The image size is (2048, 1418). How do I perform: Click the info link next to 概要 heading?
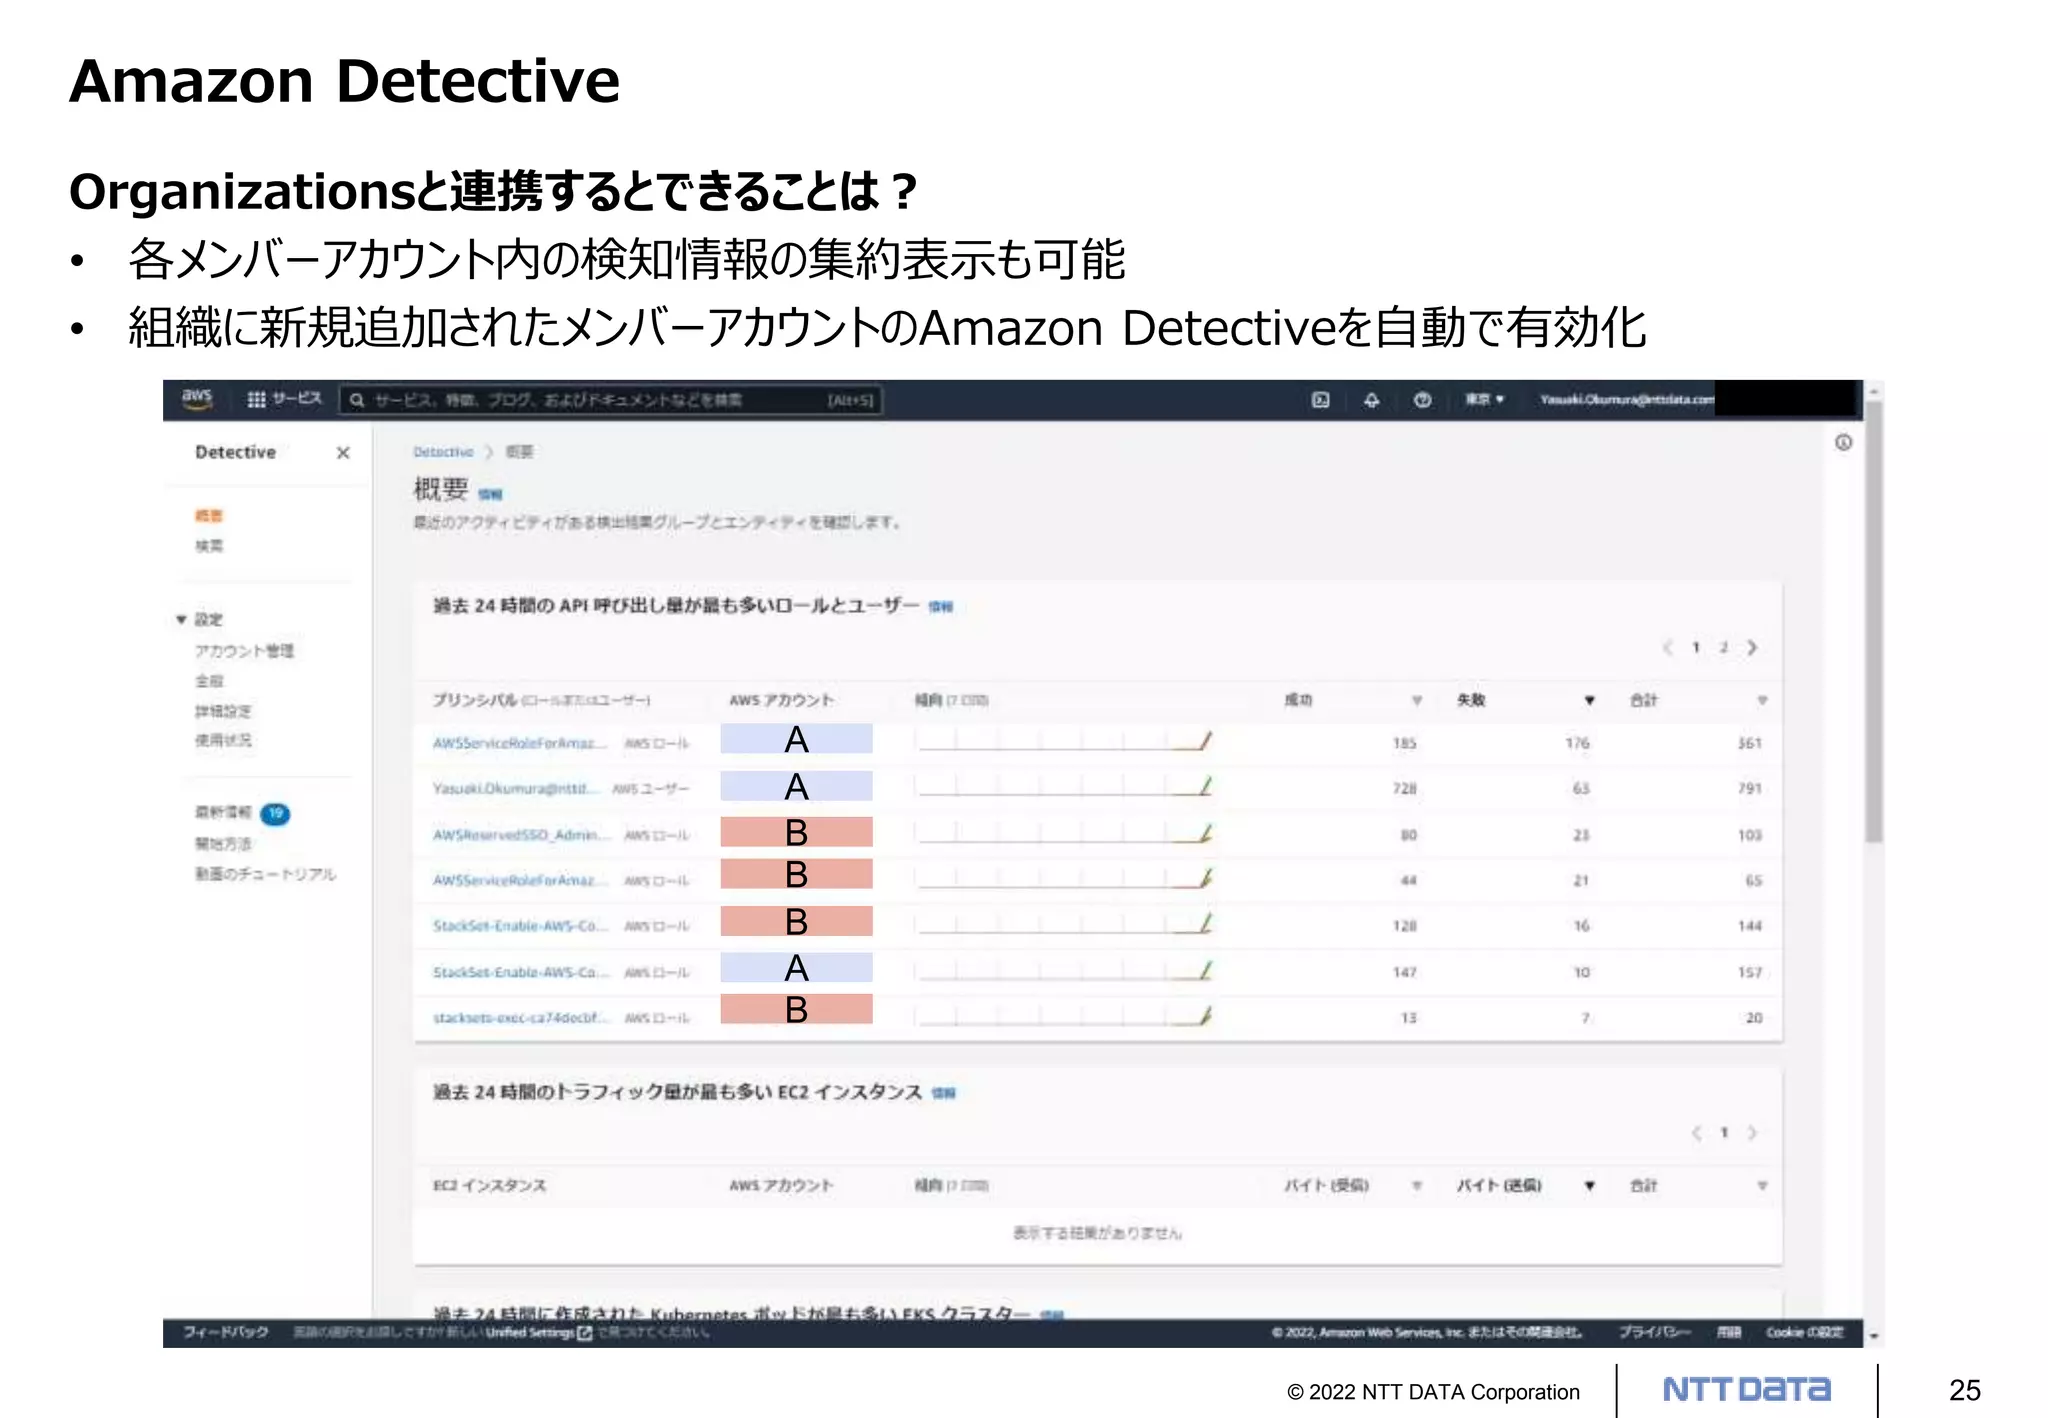(490, 494)
